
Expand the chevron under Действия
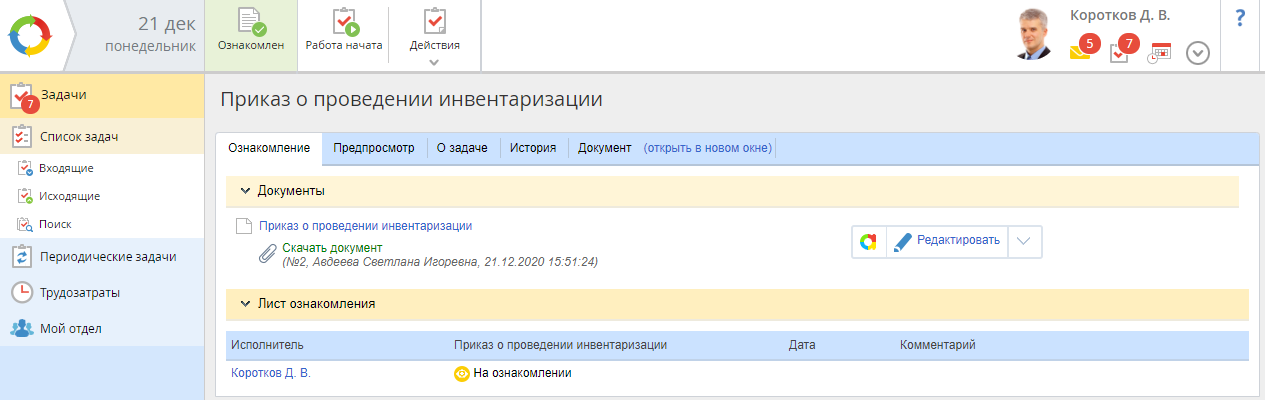click(434, 63)
